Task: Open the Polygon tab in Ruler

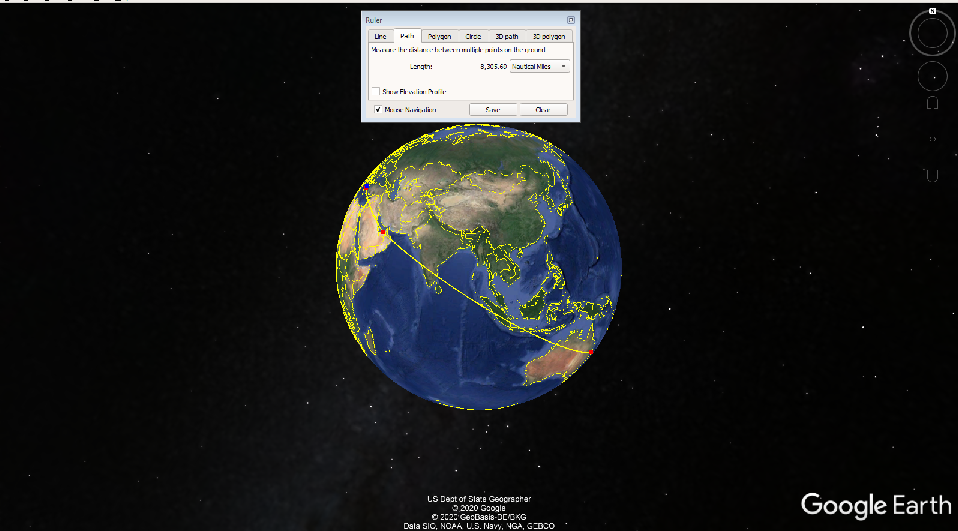Action: pos(439,36)
